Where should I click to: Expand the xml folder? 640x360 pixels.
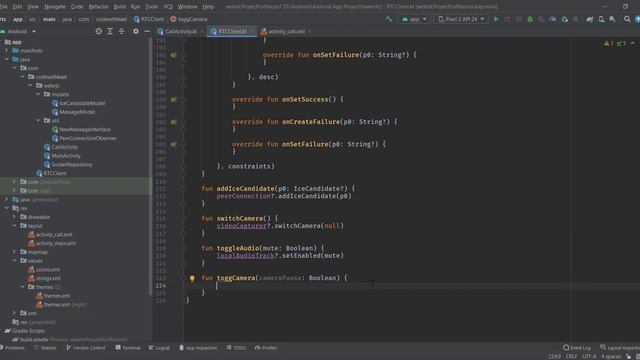[14, 313]
